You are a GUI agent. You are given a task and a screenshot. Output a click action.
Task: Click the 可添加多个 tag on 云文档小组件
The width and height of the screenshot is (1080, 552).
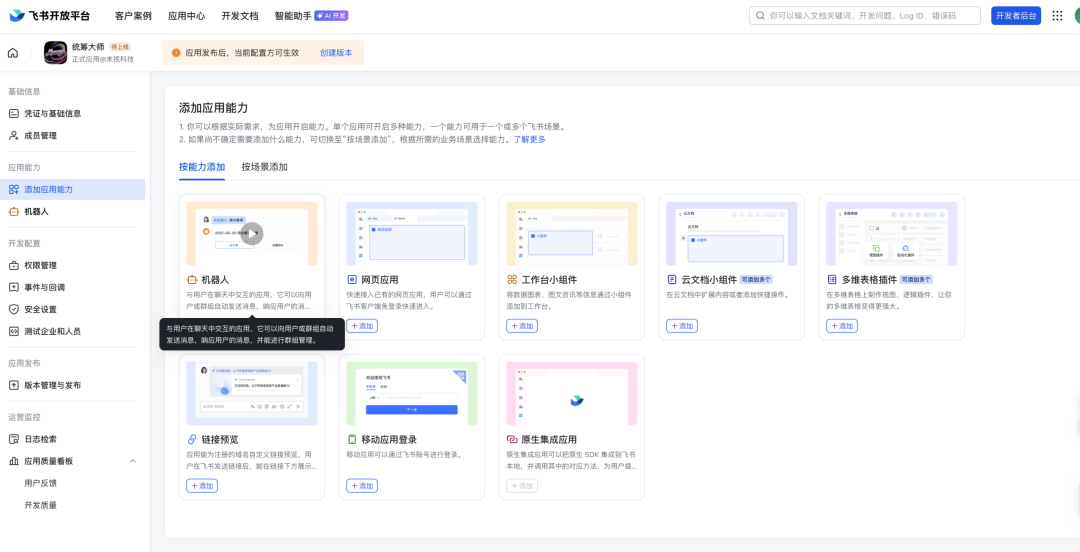756,280
